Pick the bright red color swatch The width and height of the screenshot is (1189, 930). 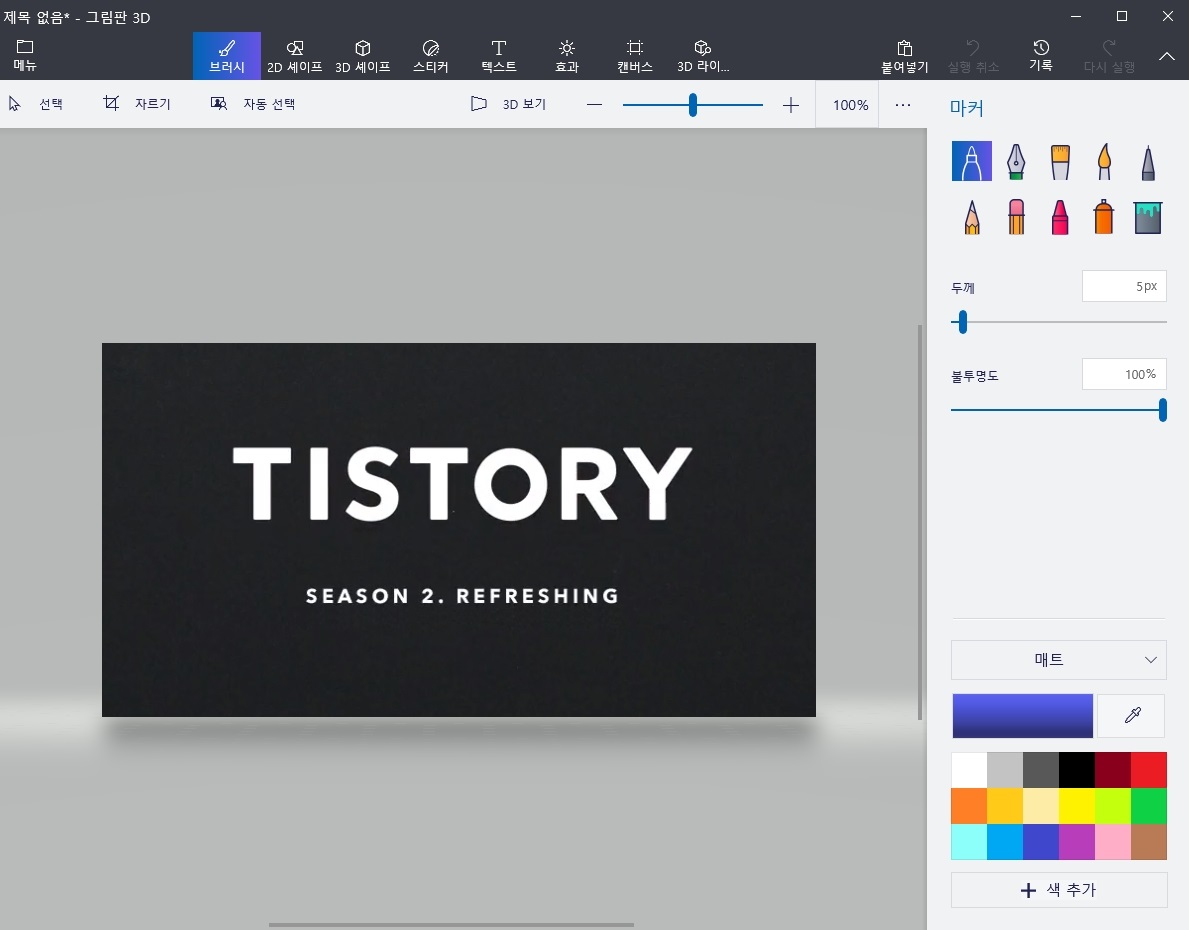click(x=1149, y=770)
